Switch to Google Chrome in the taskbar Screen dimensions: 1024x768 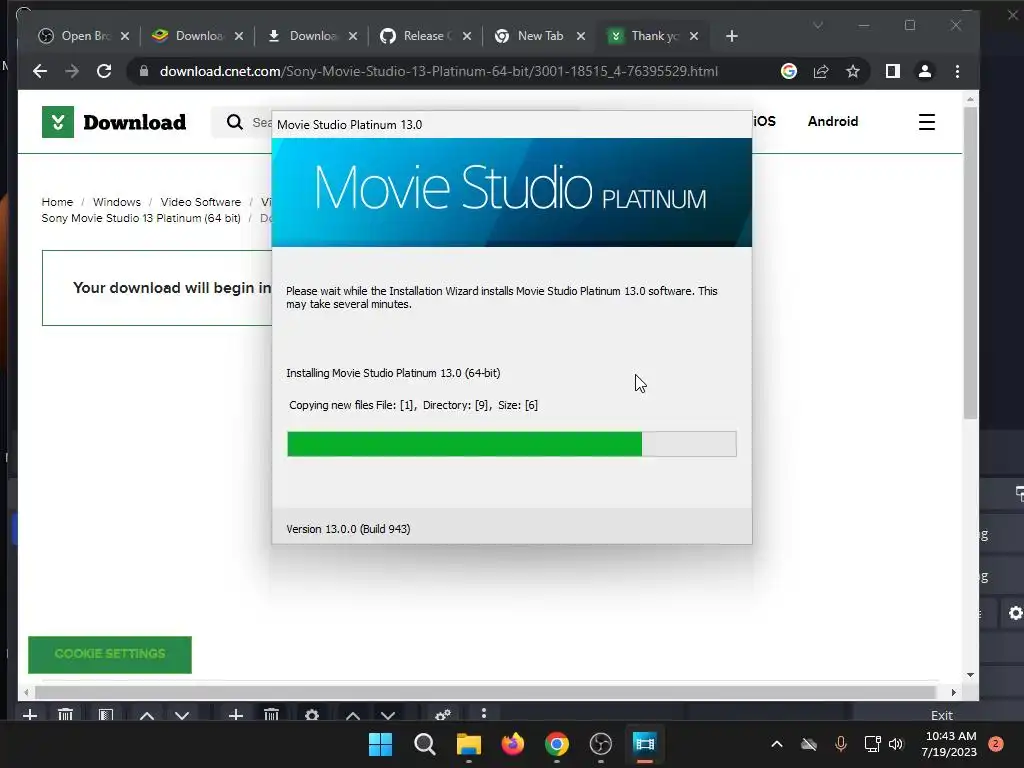(x=556, y=744)
